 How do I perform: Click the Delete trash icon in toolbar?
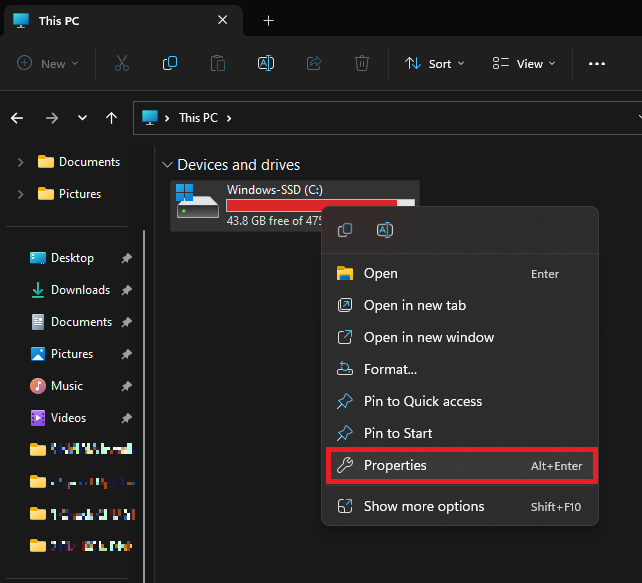click(x=362, y=63)
